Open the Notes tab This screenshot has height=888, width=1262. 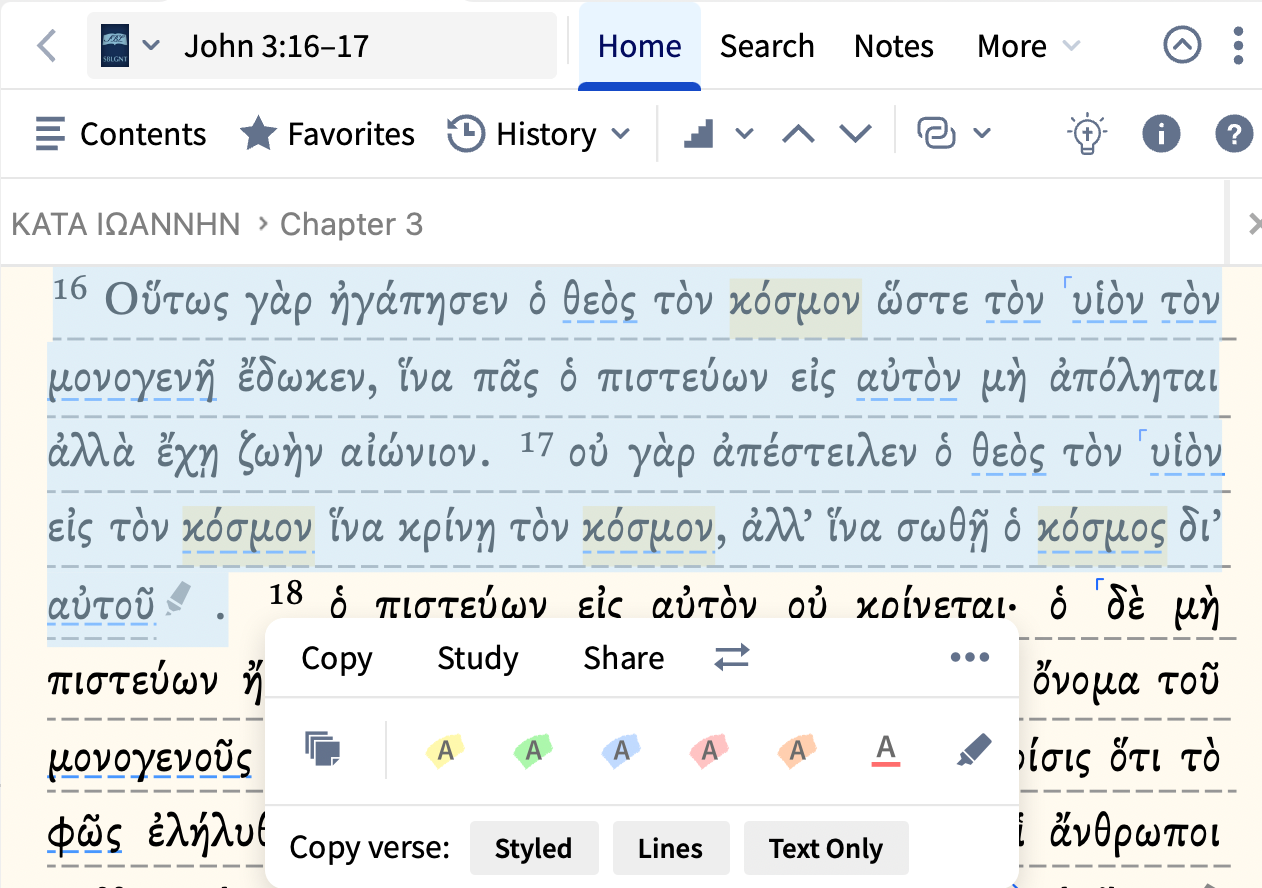[894, 46]
